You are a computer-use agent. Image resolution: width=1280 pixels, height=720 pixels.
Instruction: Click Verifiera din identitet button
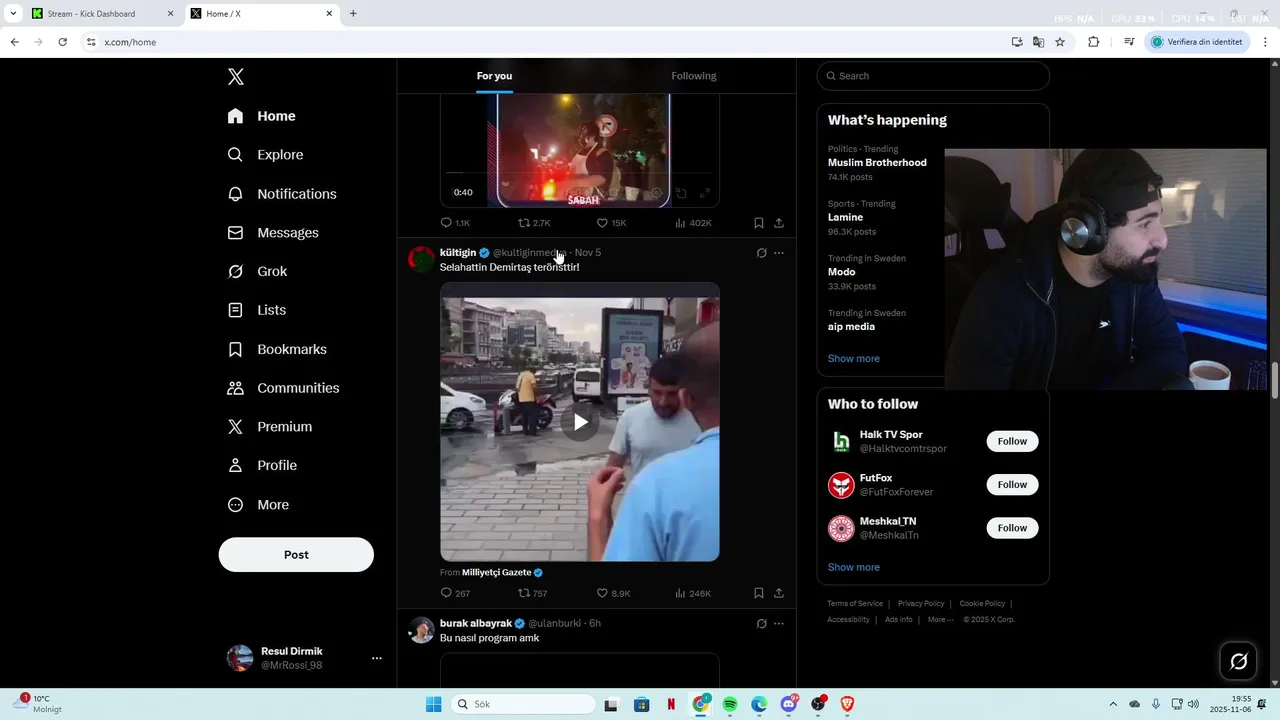[x=1197, y=42]
